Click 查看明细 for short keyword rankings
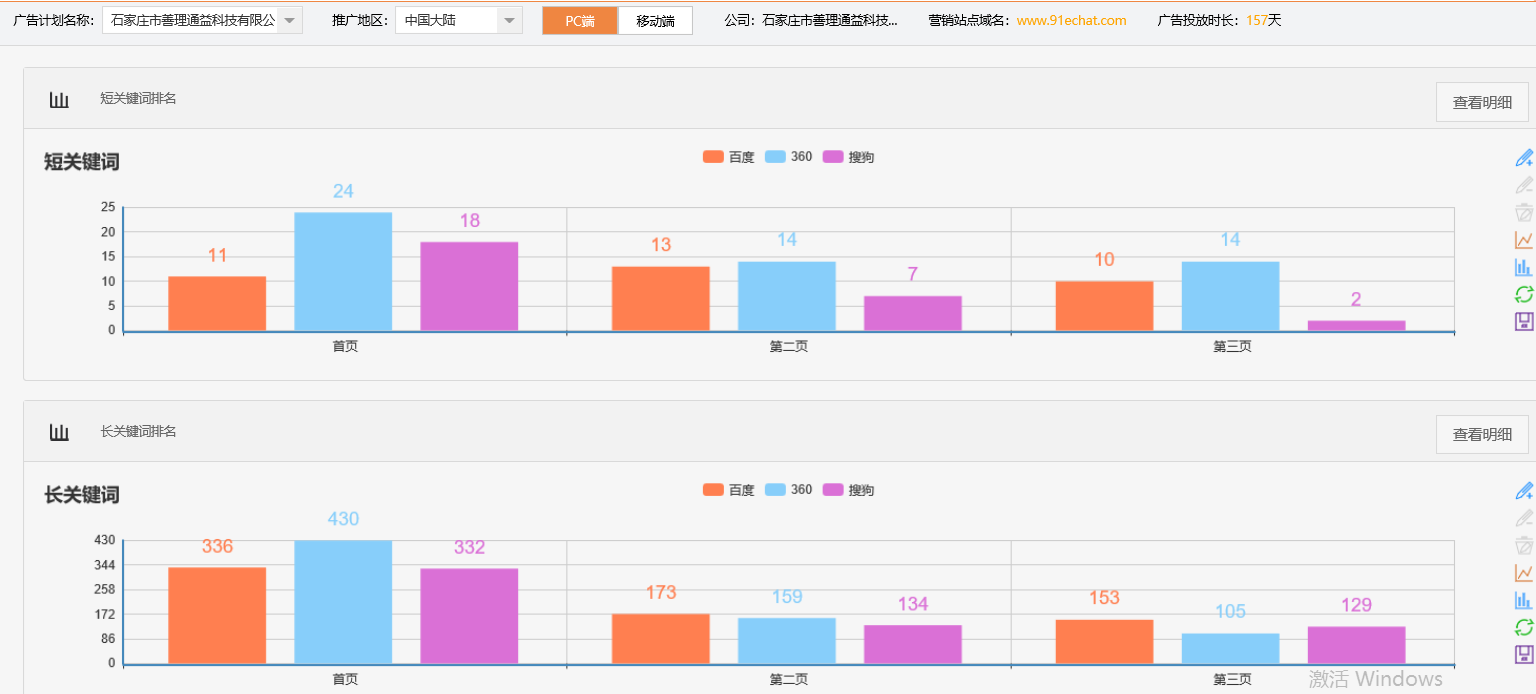The width and height of the screenshot is (1536, 694). pos(1481,101)
